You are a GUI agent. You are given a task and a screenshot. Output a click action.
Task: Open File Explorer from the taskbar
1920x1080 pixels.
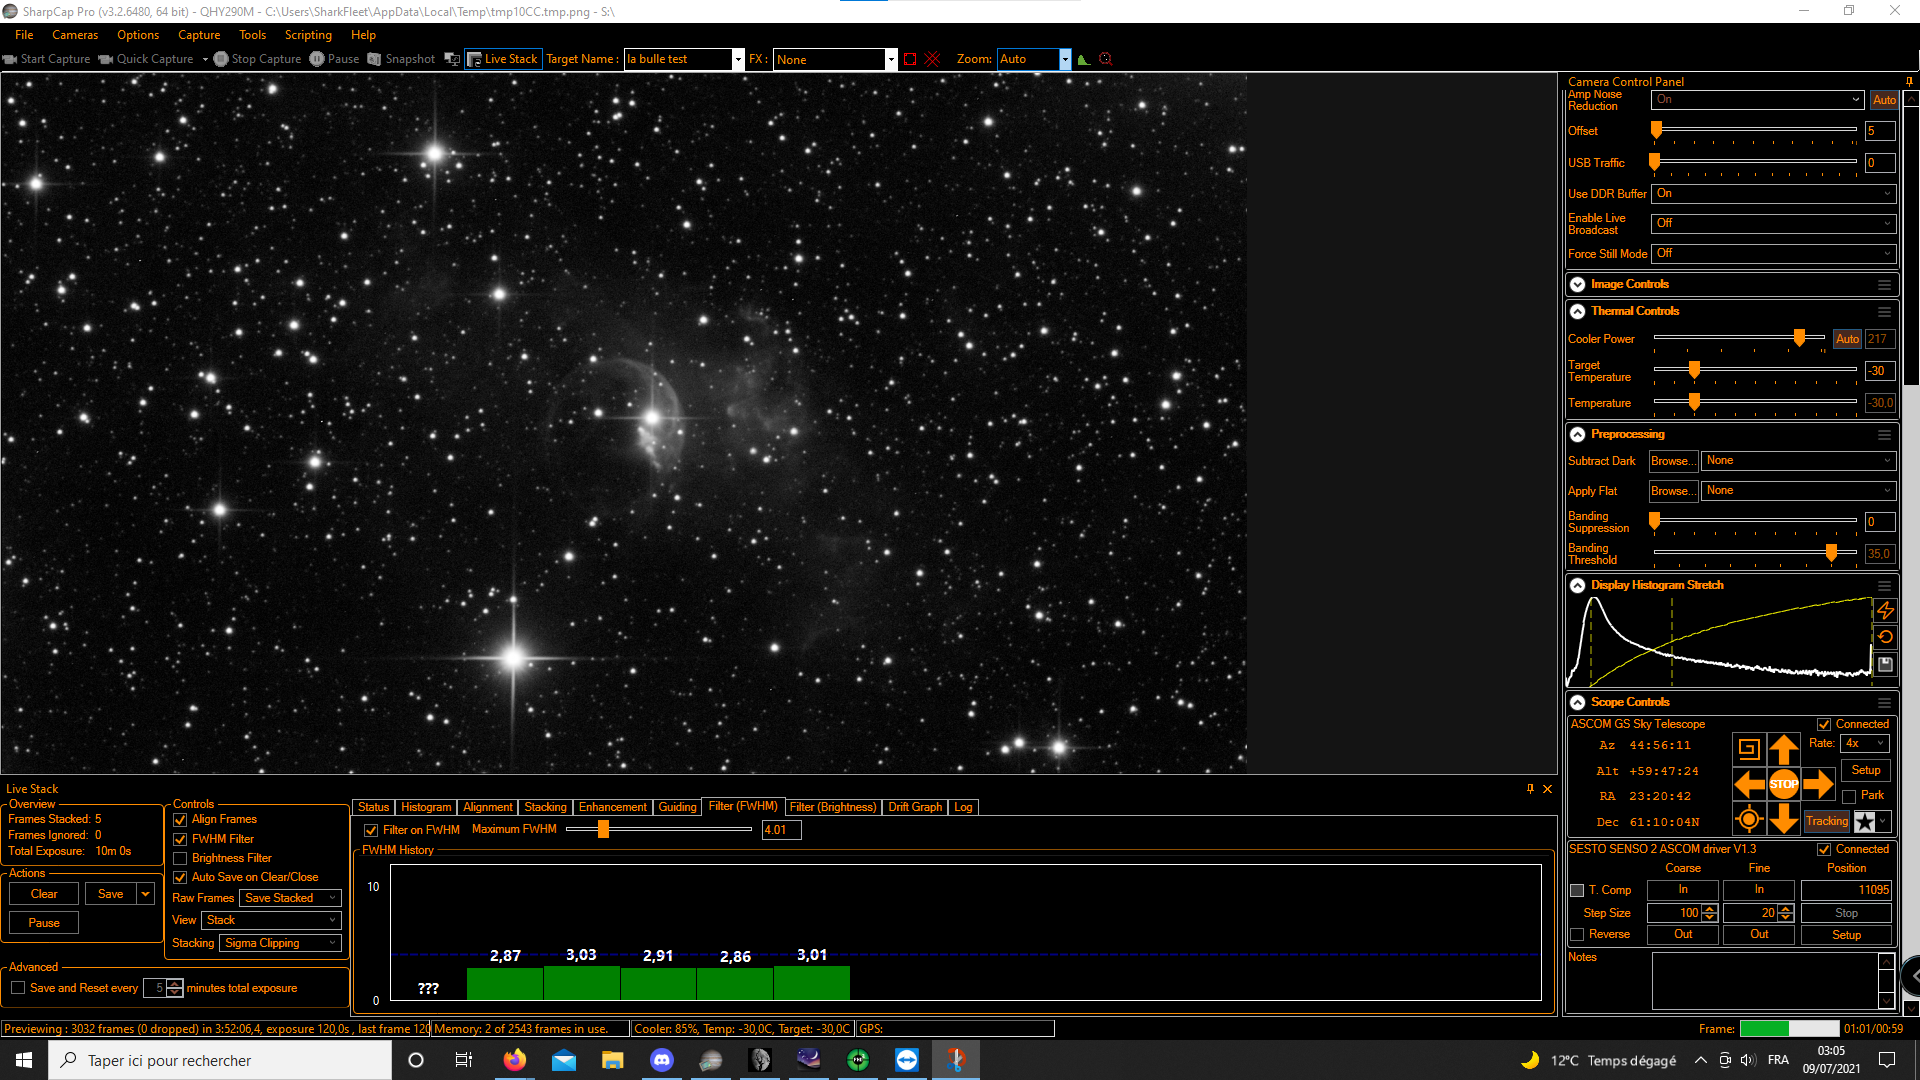pos(613,1060)
